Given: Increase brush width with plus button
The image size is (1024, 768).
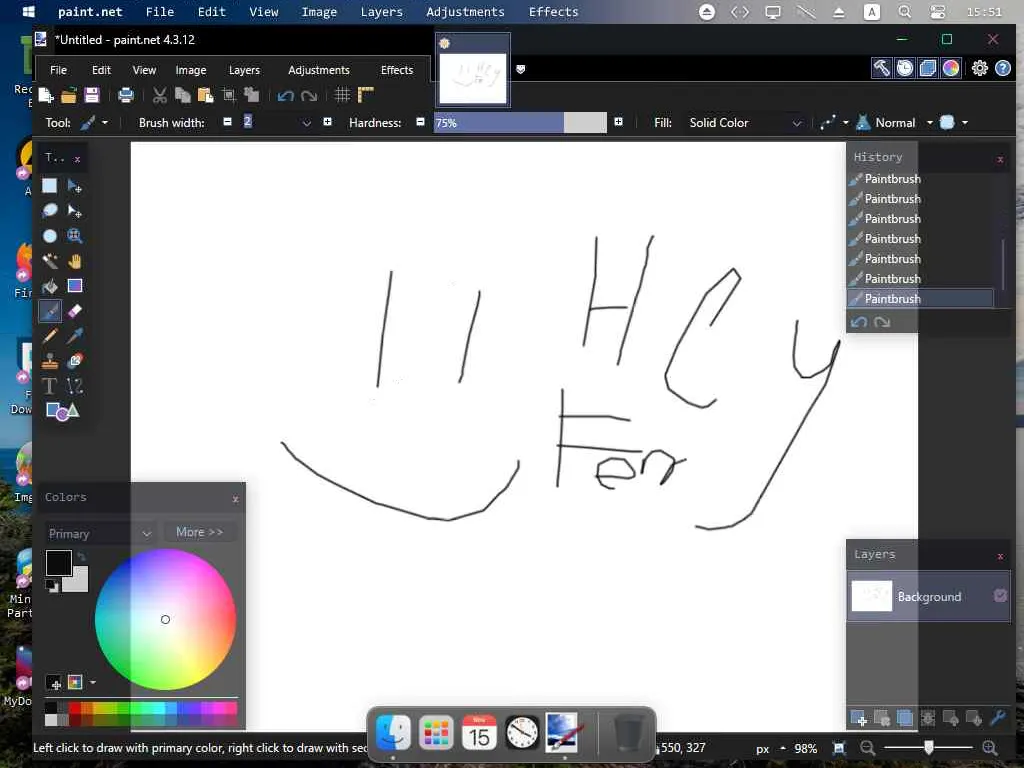Looking at the screenshot, I should (327, 121).
